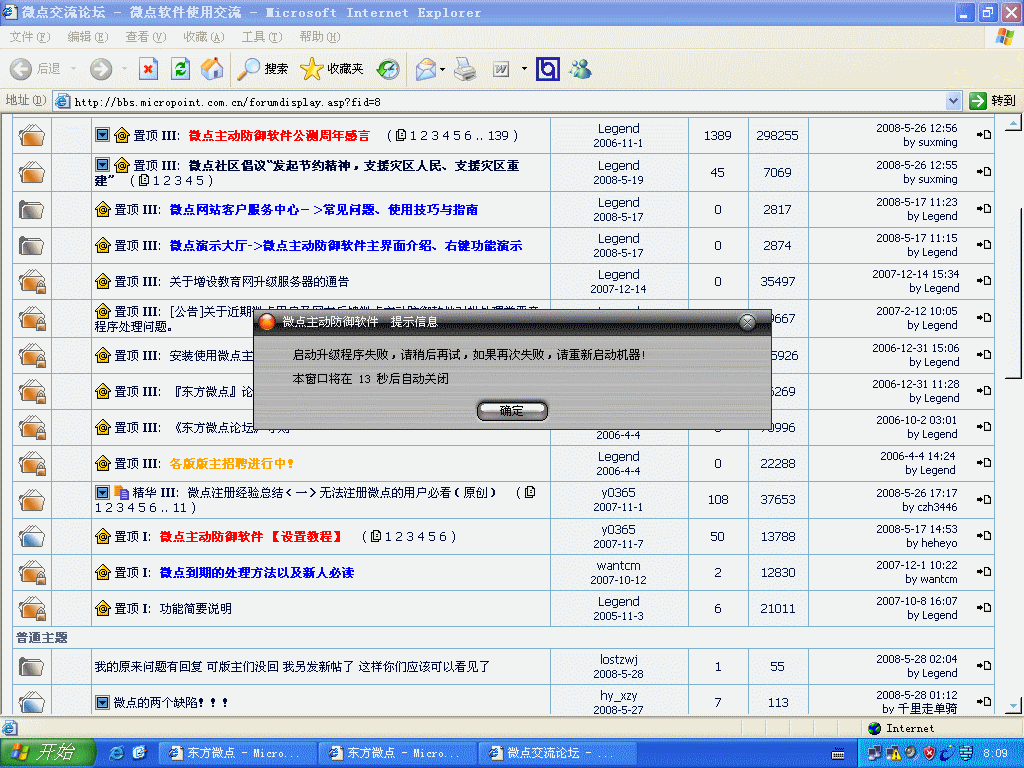Open thread 功能简要说明
The height and width of the screenshot is (768, 1024).
click(195, 609)
